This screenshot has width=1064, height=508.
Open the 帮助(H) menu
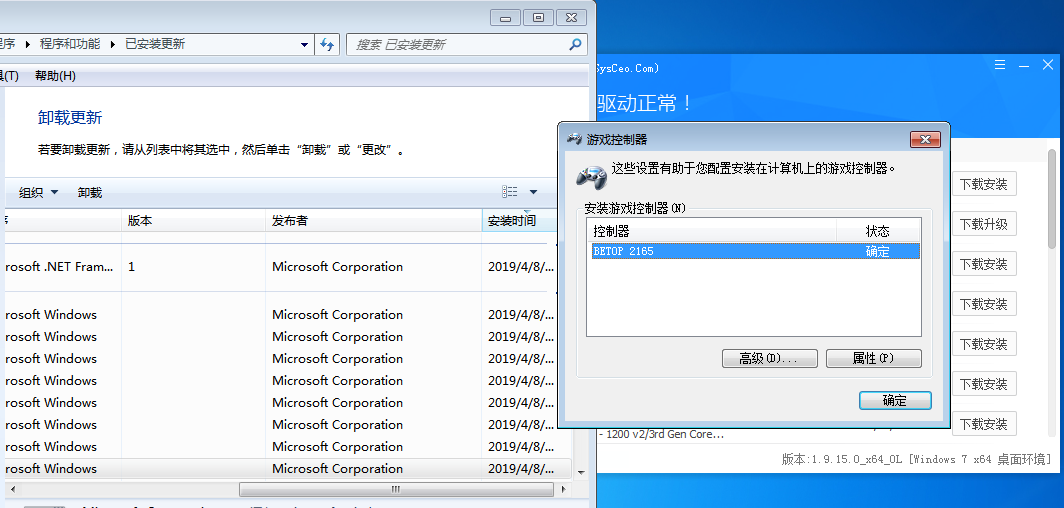55,76
